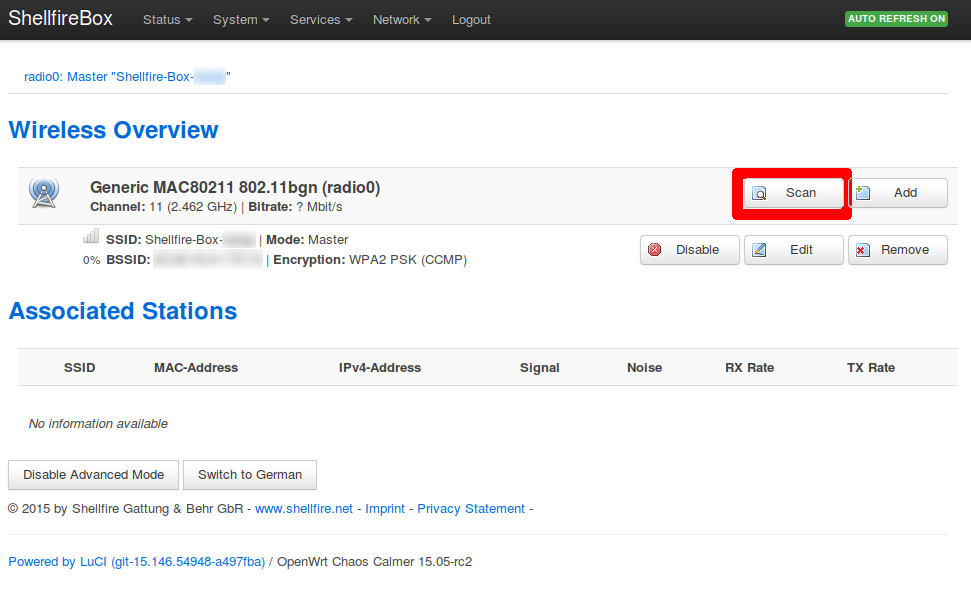Open the Privacy Statement link
This screenshot has width=971, height=594.
471,509
